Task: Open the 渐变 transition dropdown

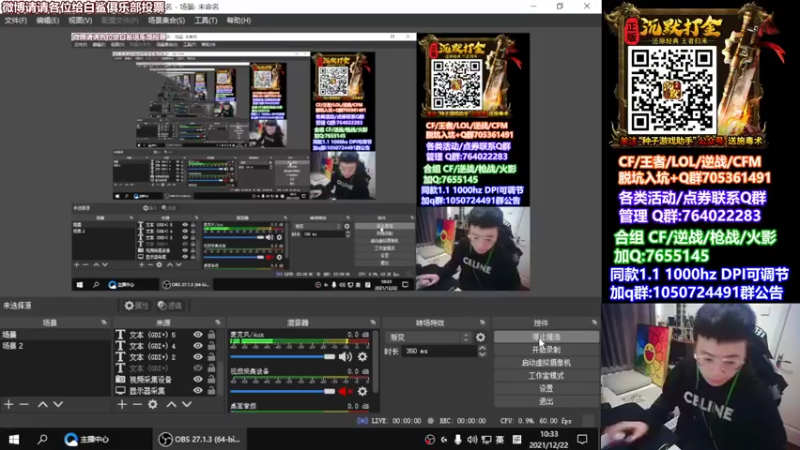Action: click(x=429, y=337)
